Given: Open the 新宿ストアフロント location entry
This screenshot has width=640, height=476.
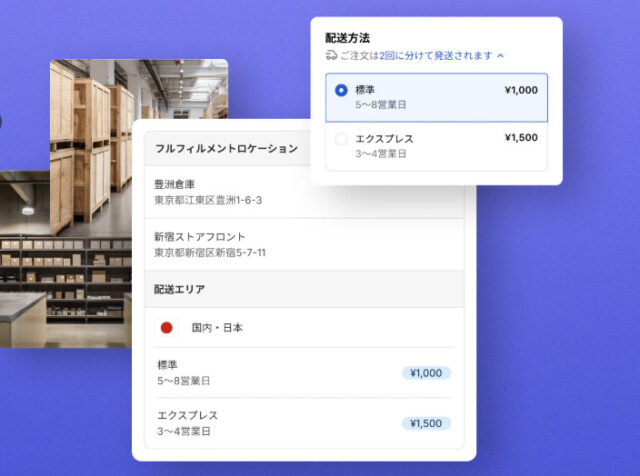Looking at the screenshot, I should pos(208,244).
